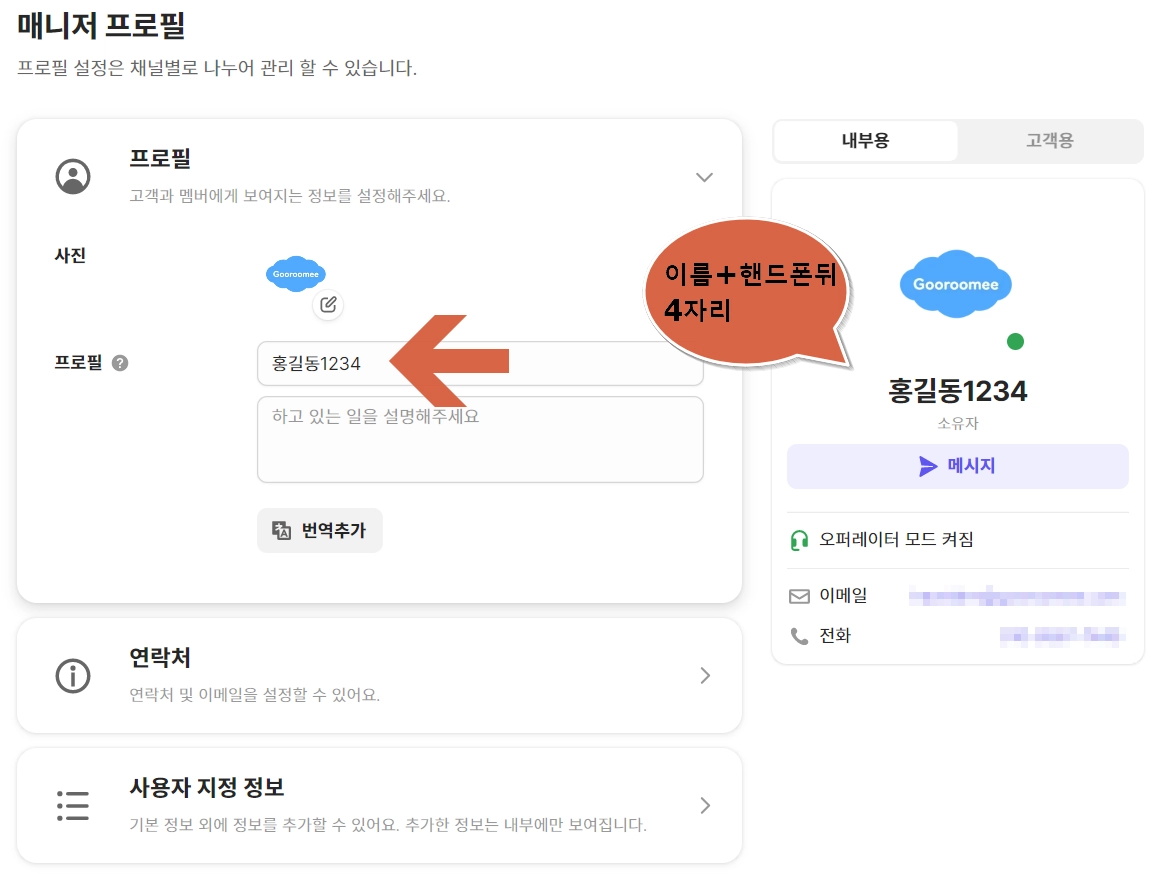Click the large Gooroomee preview avatar

[x=955, y=284]
